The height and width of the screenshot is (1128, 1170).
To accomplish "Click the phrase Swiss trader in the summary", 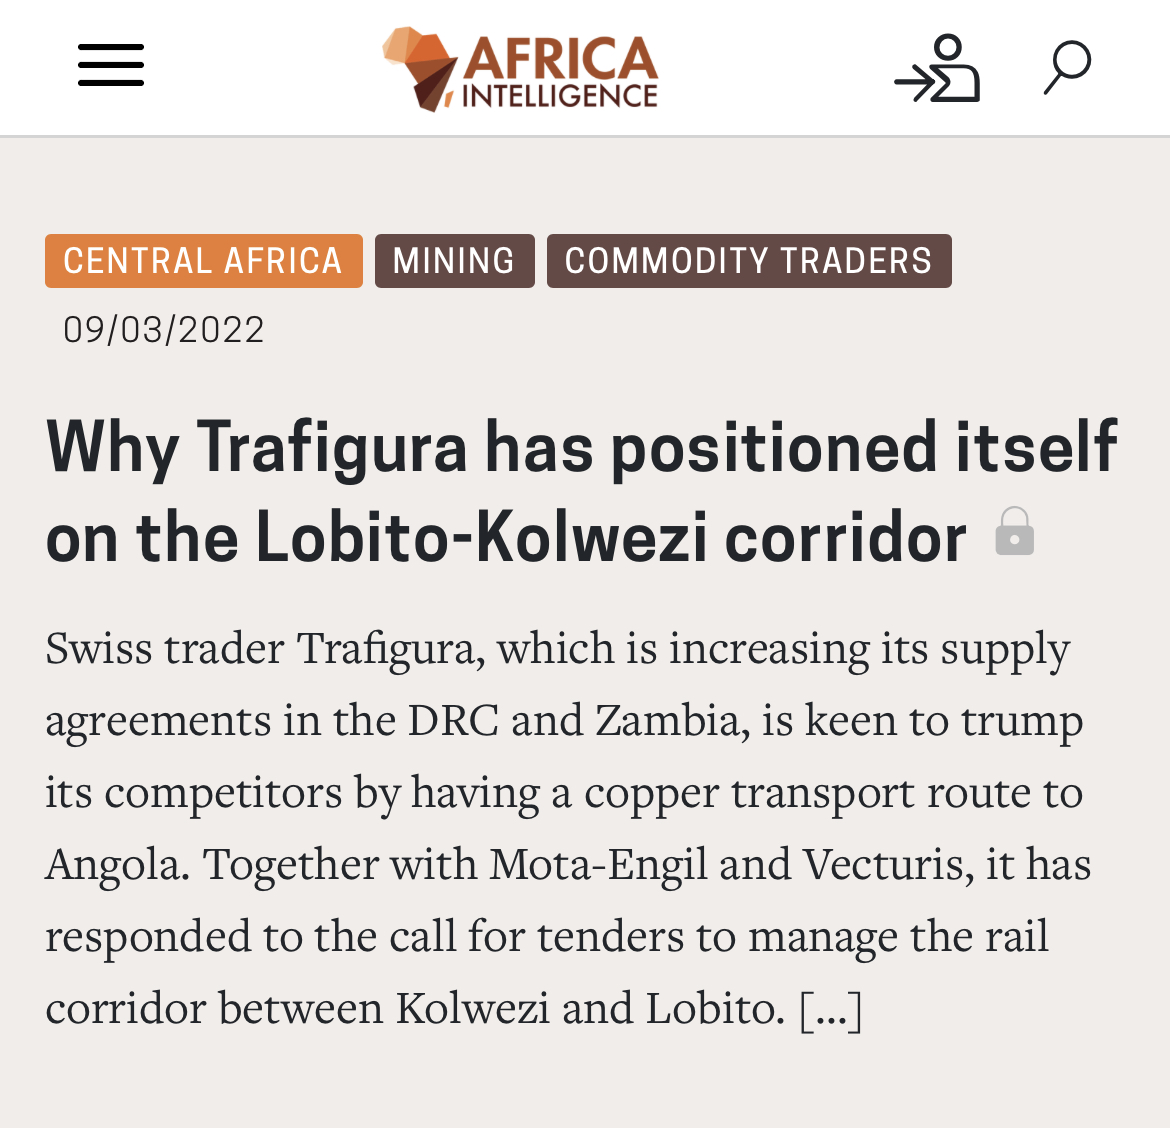I will tap(165, 648).
